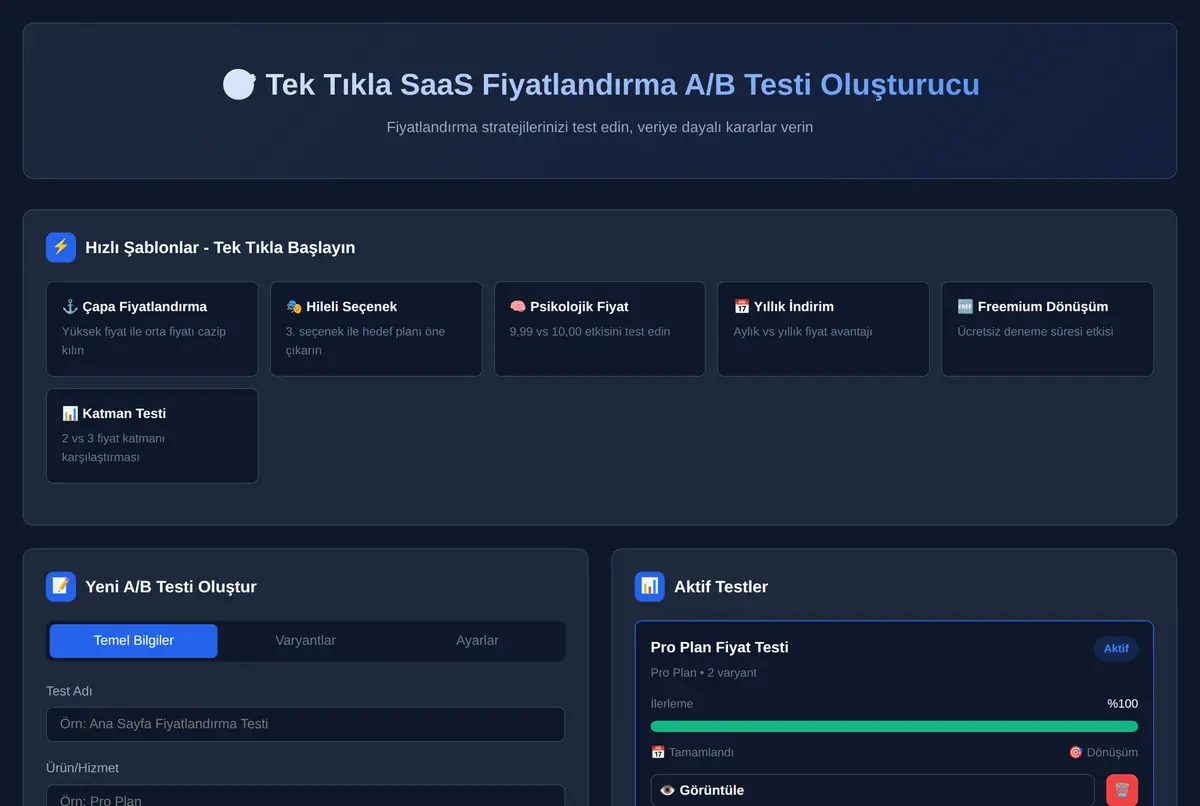Viewport: 1200px width, 806px height.
Task: Choose the Psikolojik Fiyat template
Action: pos(600,329)
